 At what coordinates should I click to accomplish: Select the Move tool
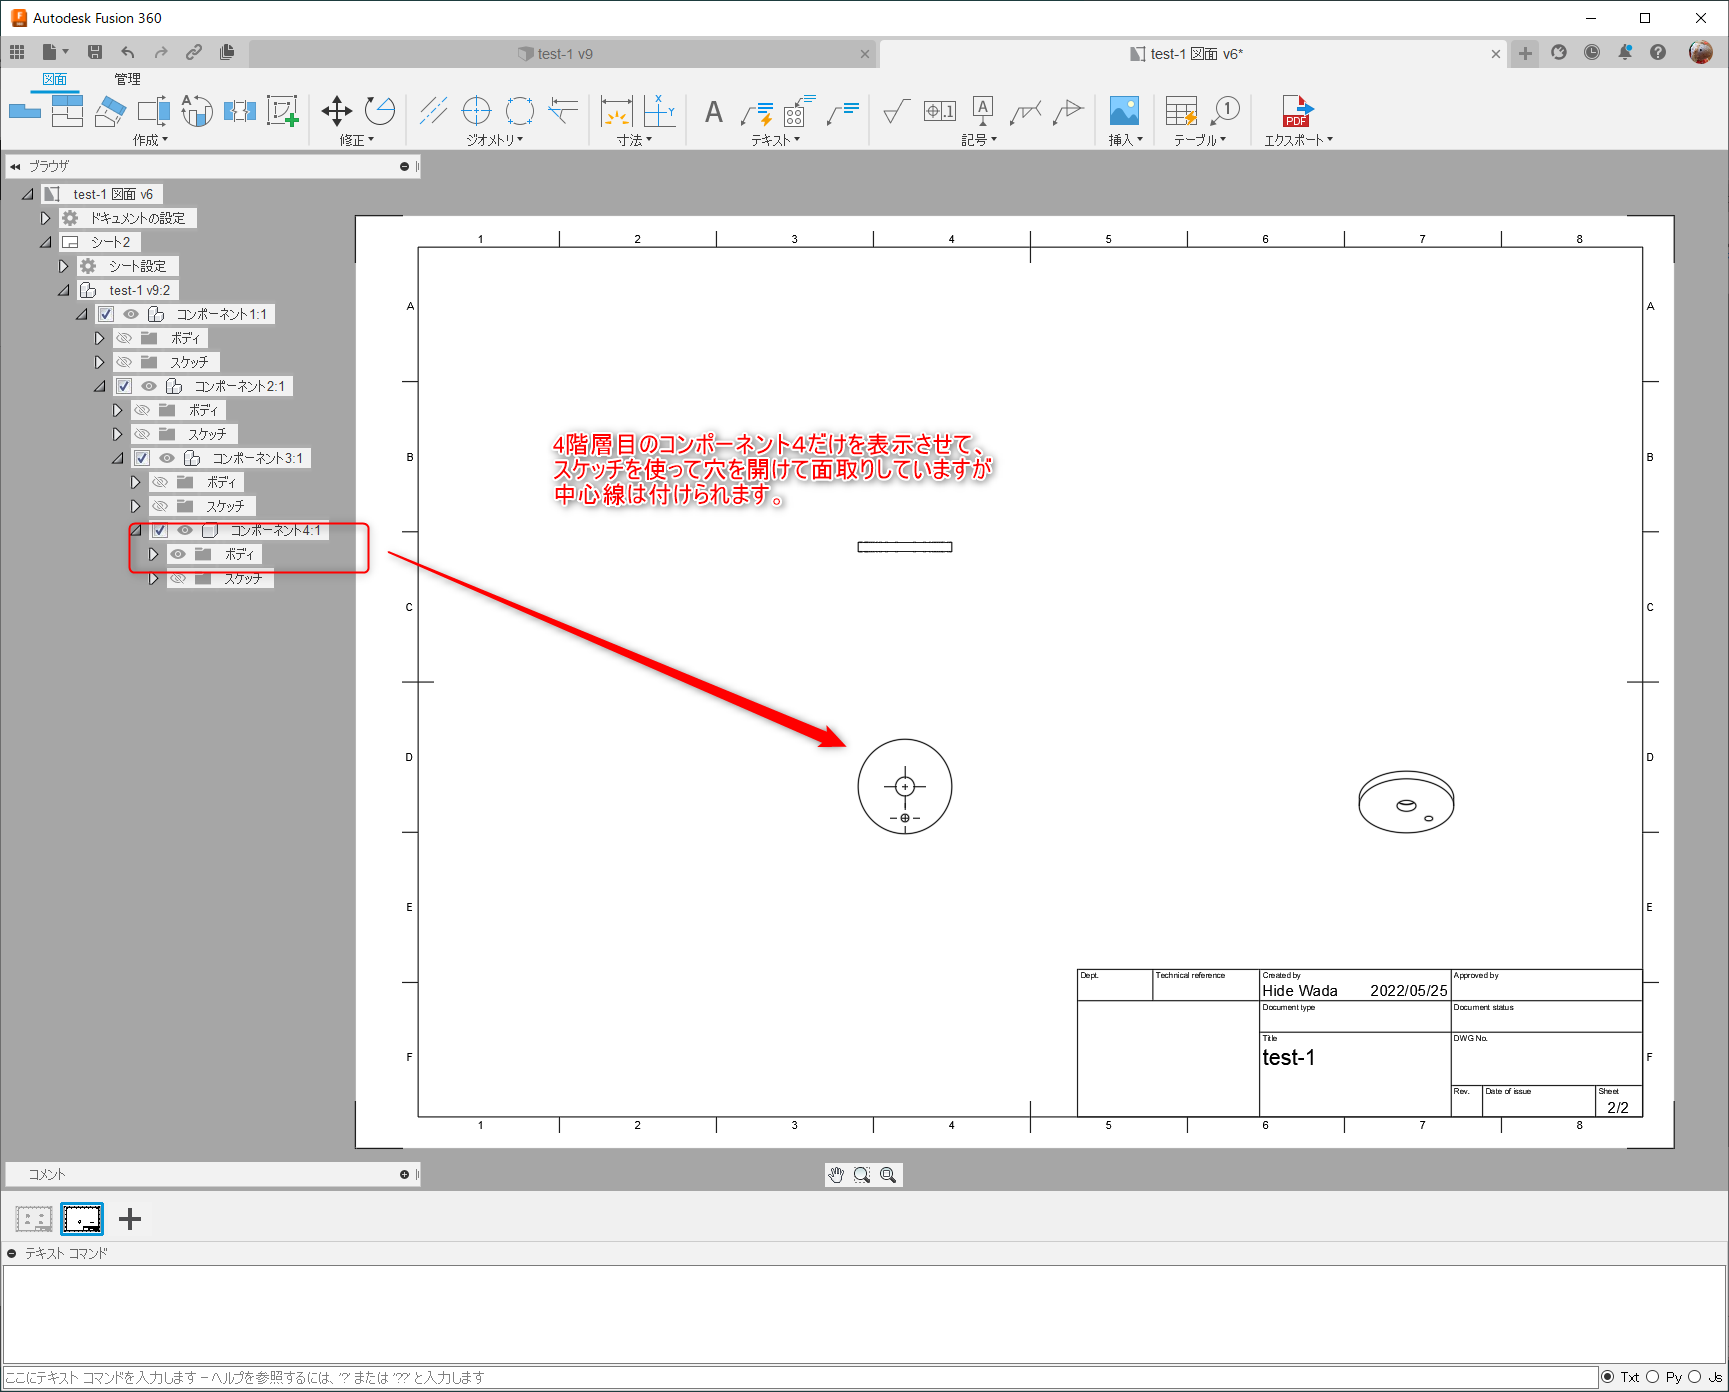pos(336,111)
